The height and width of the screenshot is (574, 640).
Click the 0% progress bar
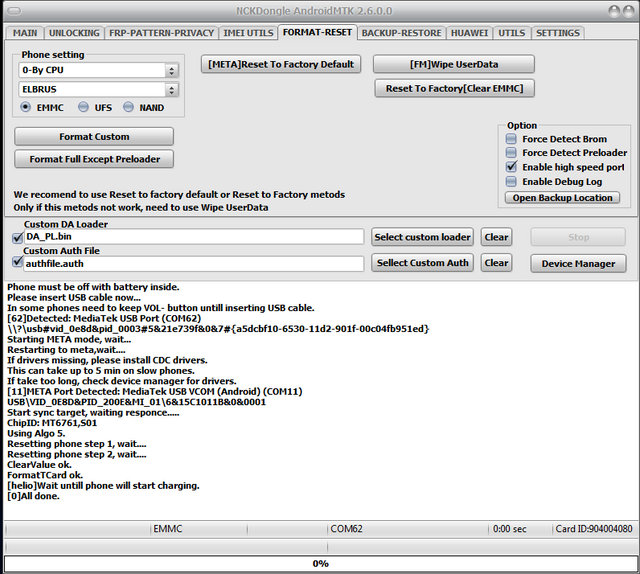(x=320, y=564)
